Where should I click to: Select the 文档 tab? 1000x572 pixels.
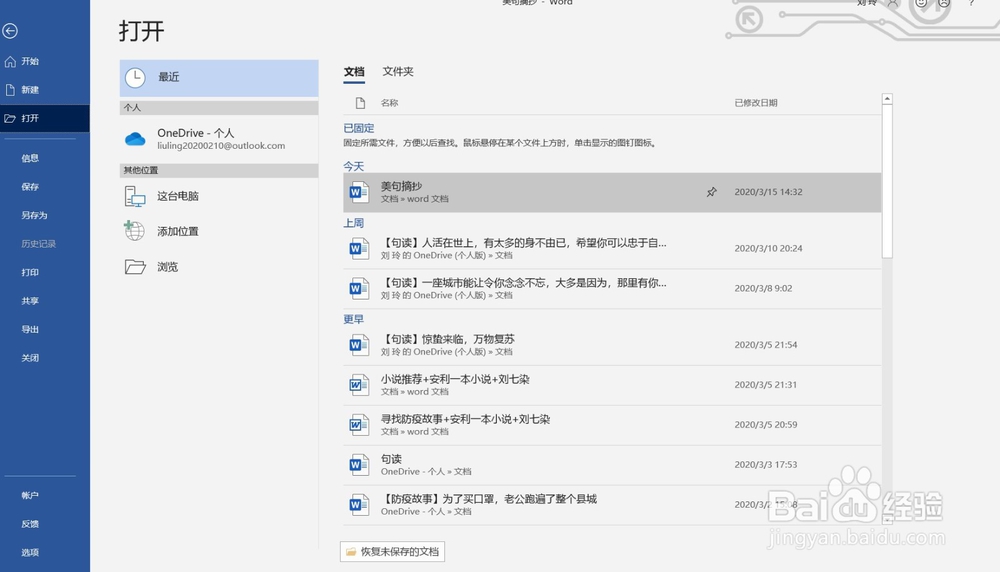[354, 71]
